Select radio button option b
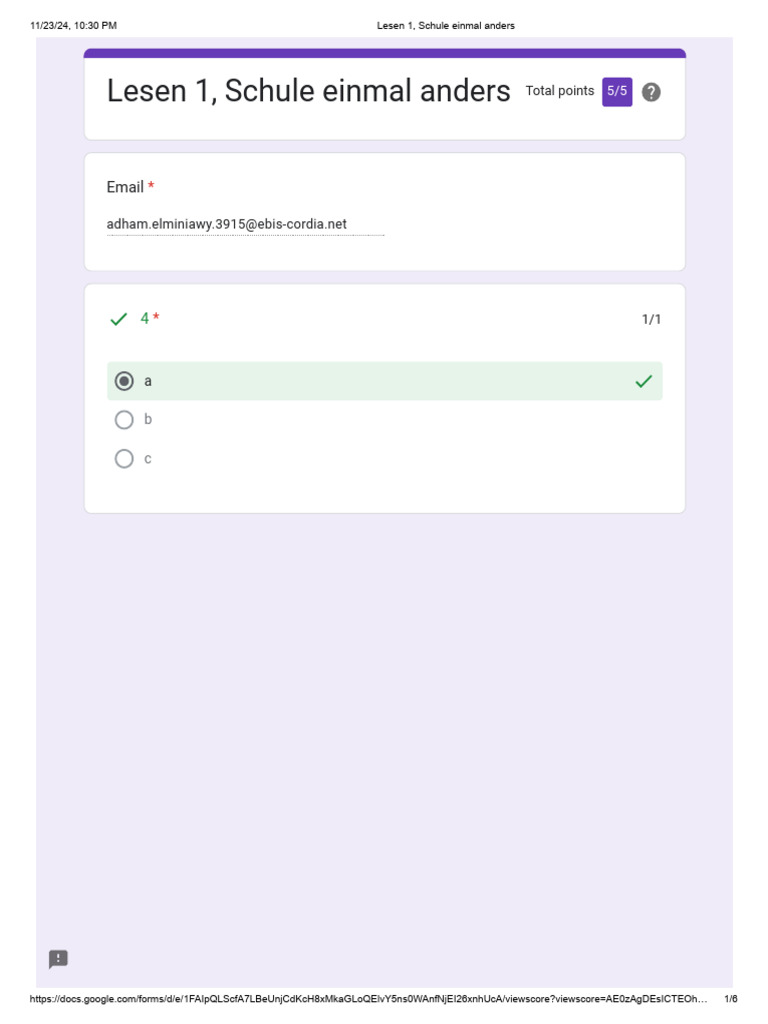 click(124, 420)
